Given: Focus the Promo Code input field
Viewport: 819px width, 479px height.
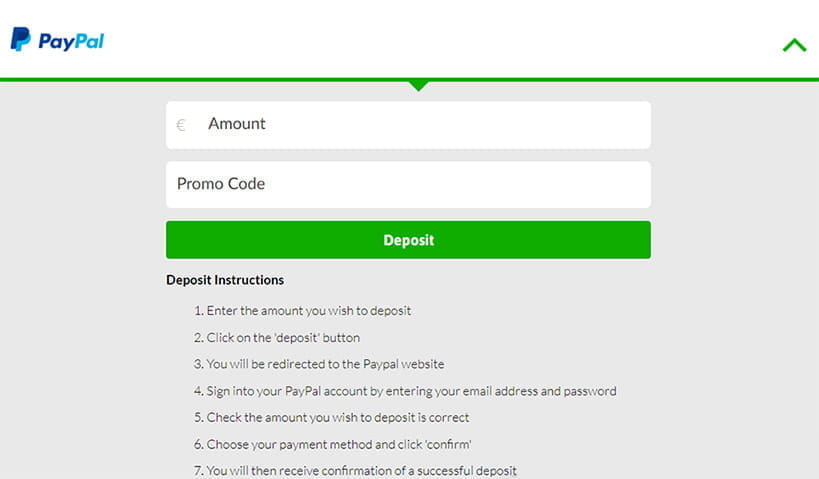Looking at the screenshot, I should pyautogui.click(x=408, y=184).
